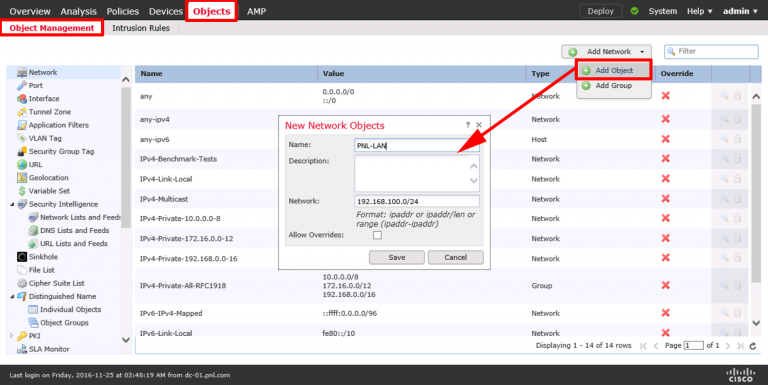Open the Add Network dropdown

point(606,51)
